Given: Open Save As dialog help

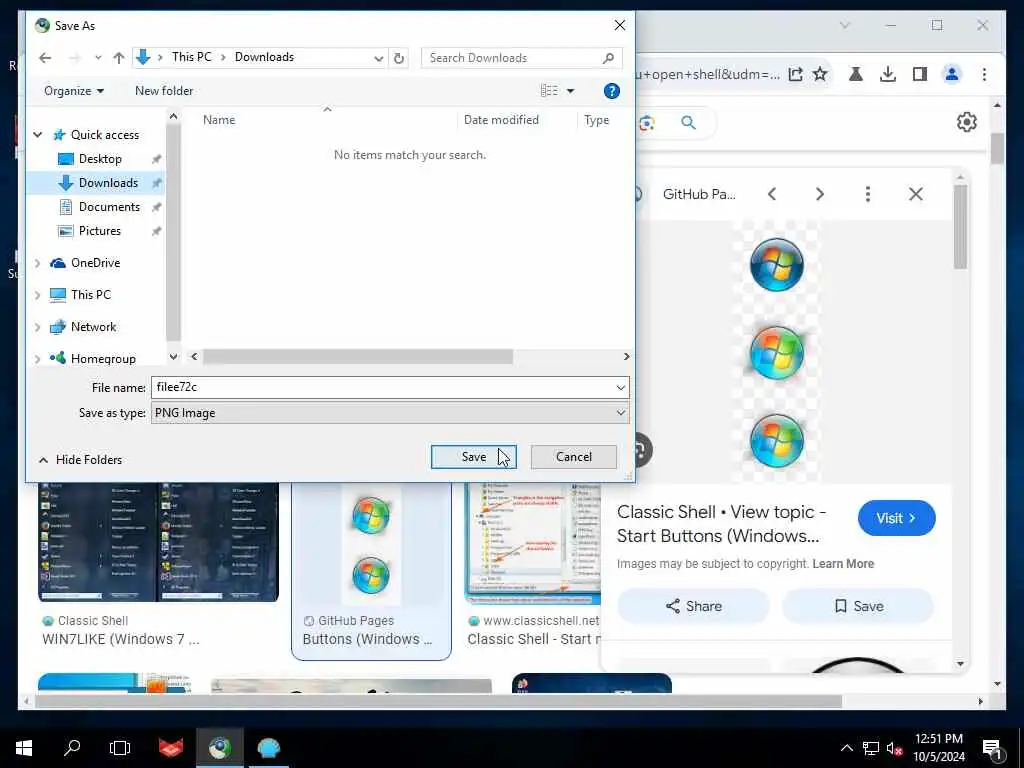Looking at the screenshot, I should point(611,91).
